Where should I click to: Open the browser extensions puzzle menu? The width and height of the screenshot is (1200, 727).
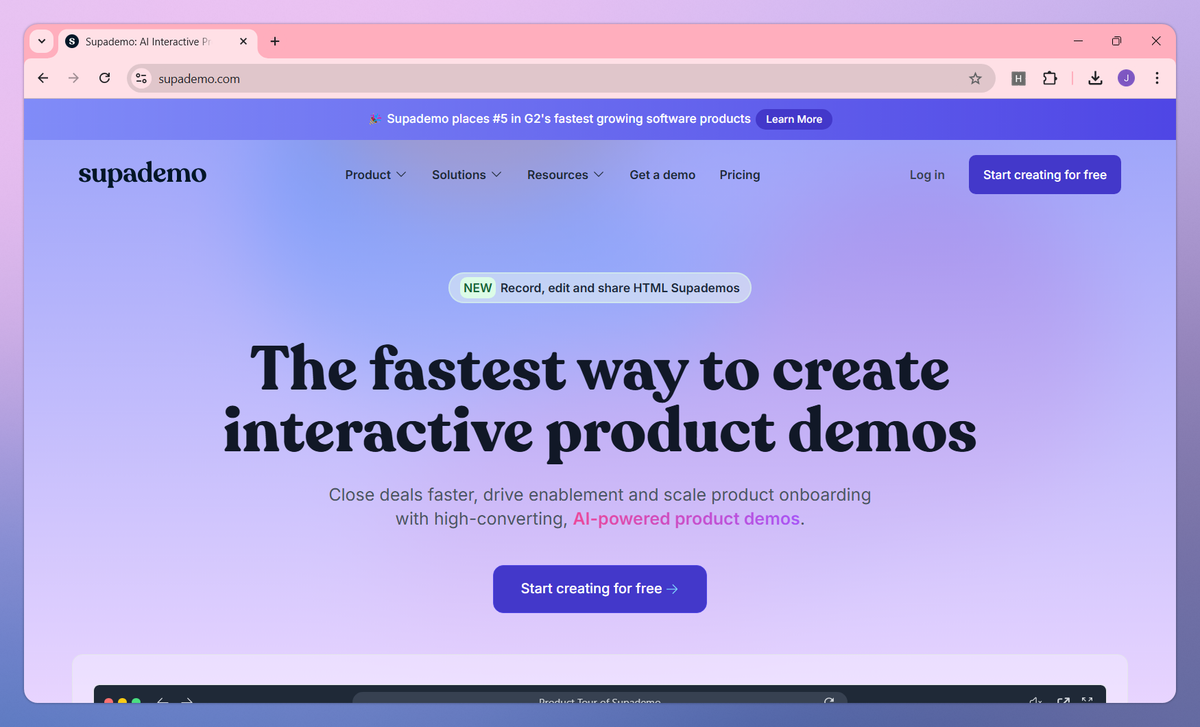[x=1050, y=78]
